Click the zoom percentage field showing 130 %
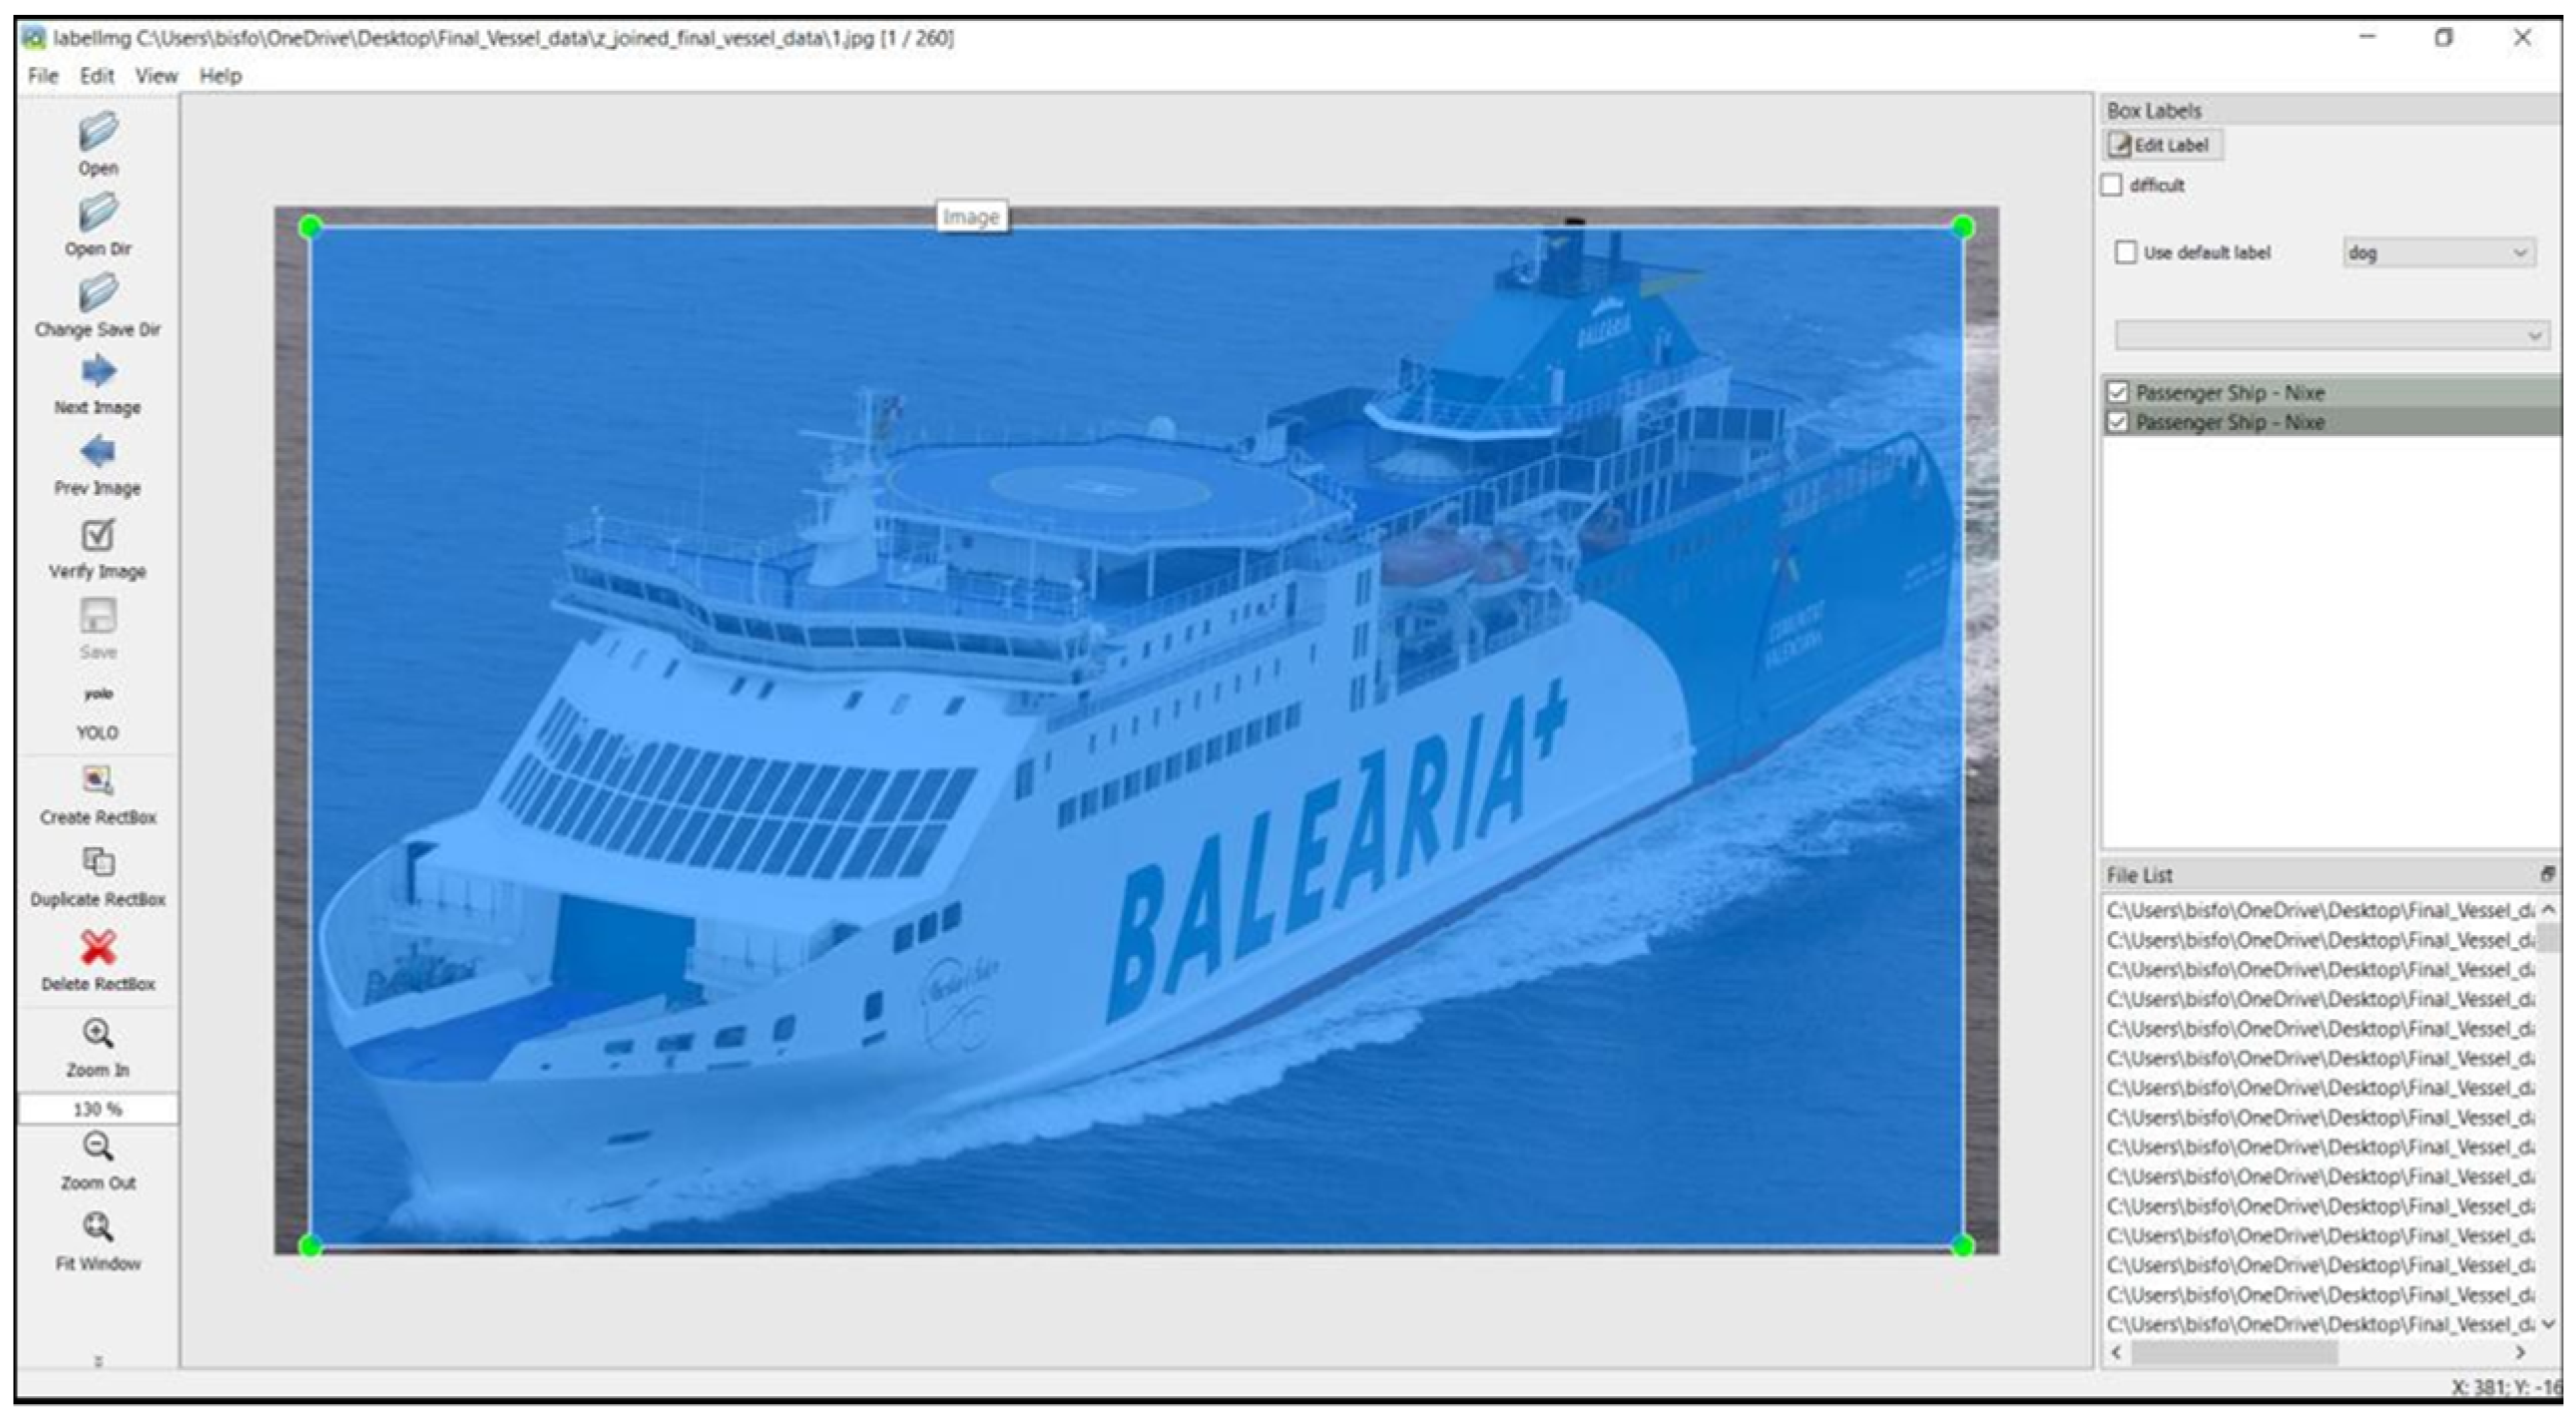The image size is (2576, 1421). (98, 1109)
